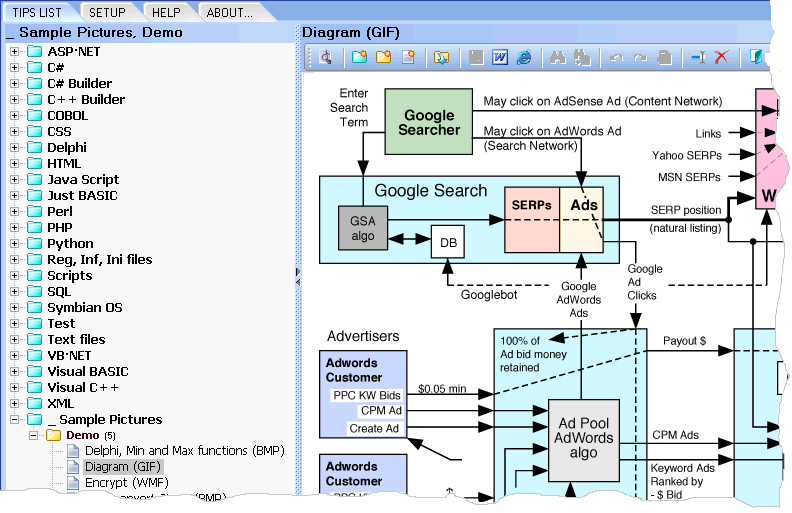792x513 pixels.
Task: Open the HELP tab
Action: 166,12
